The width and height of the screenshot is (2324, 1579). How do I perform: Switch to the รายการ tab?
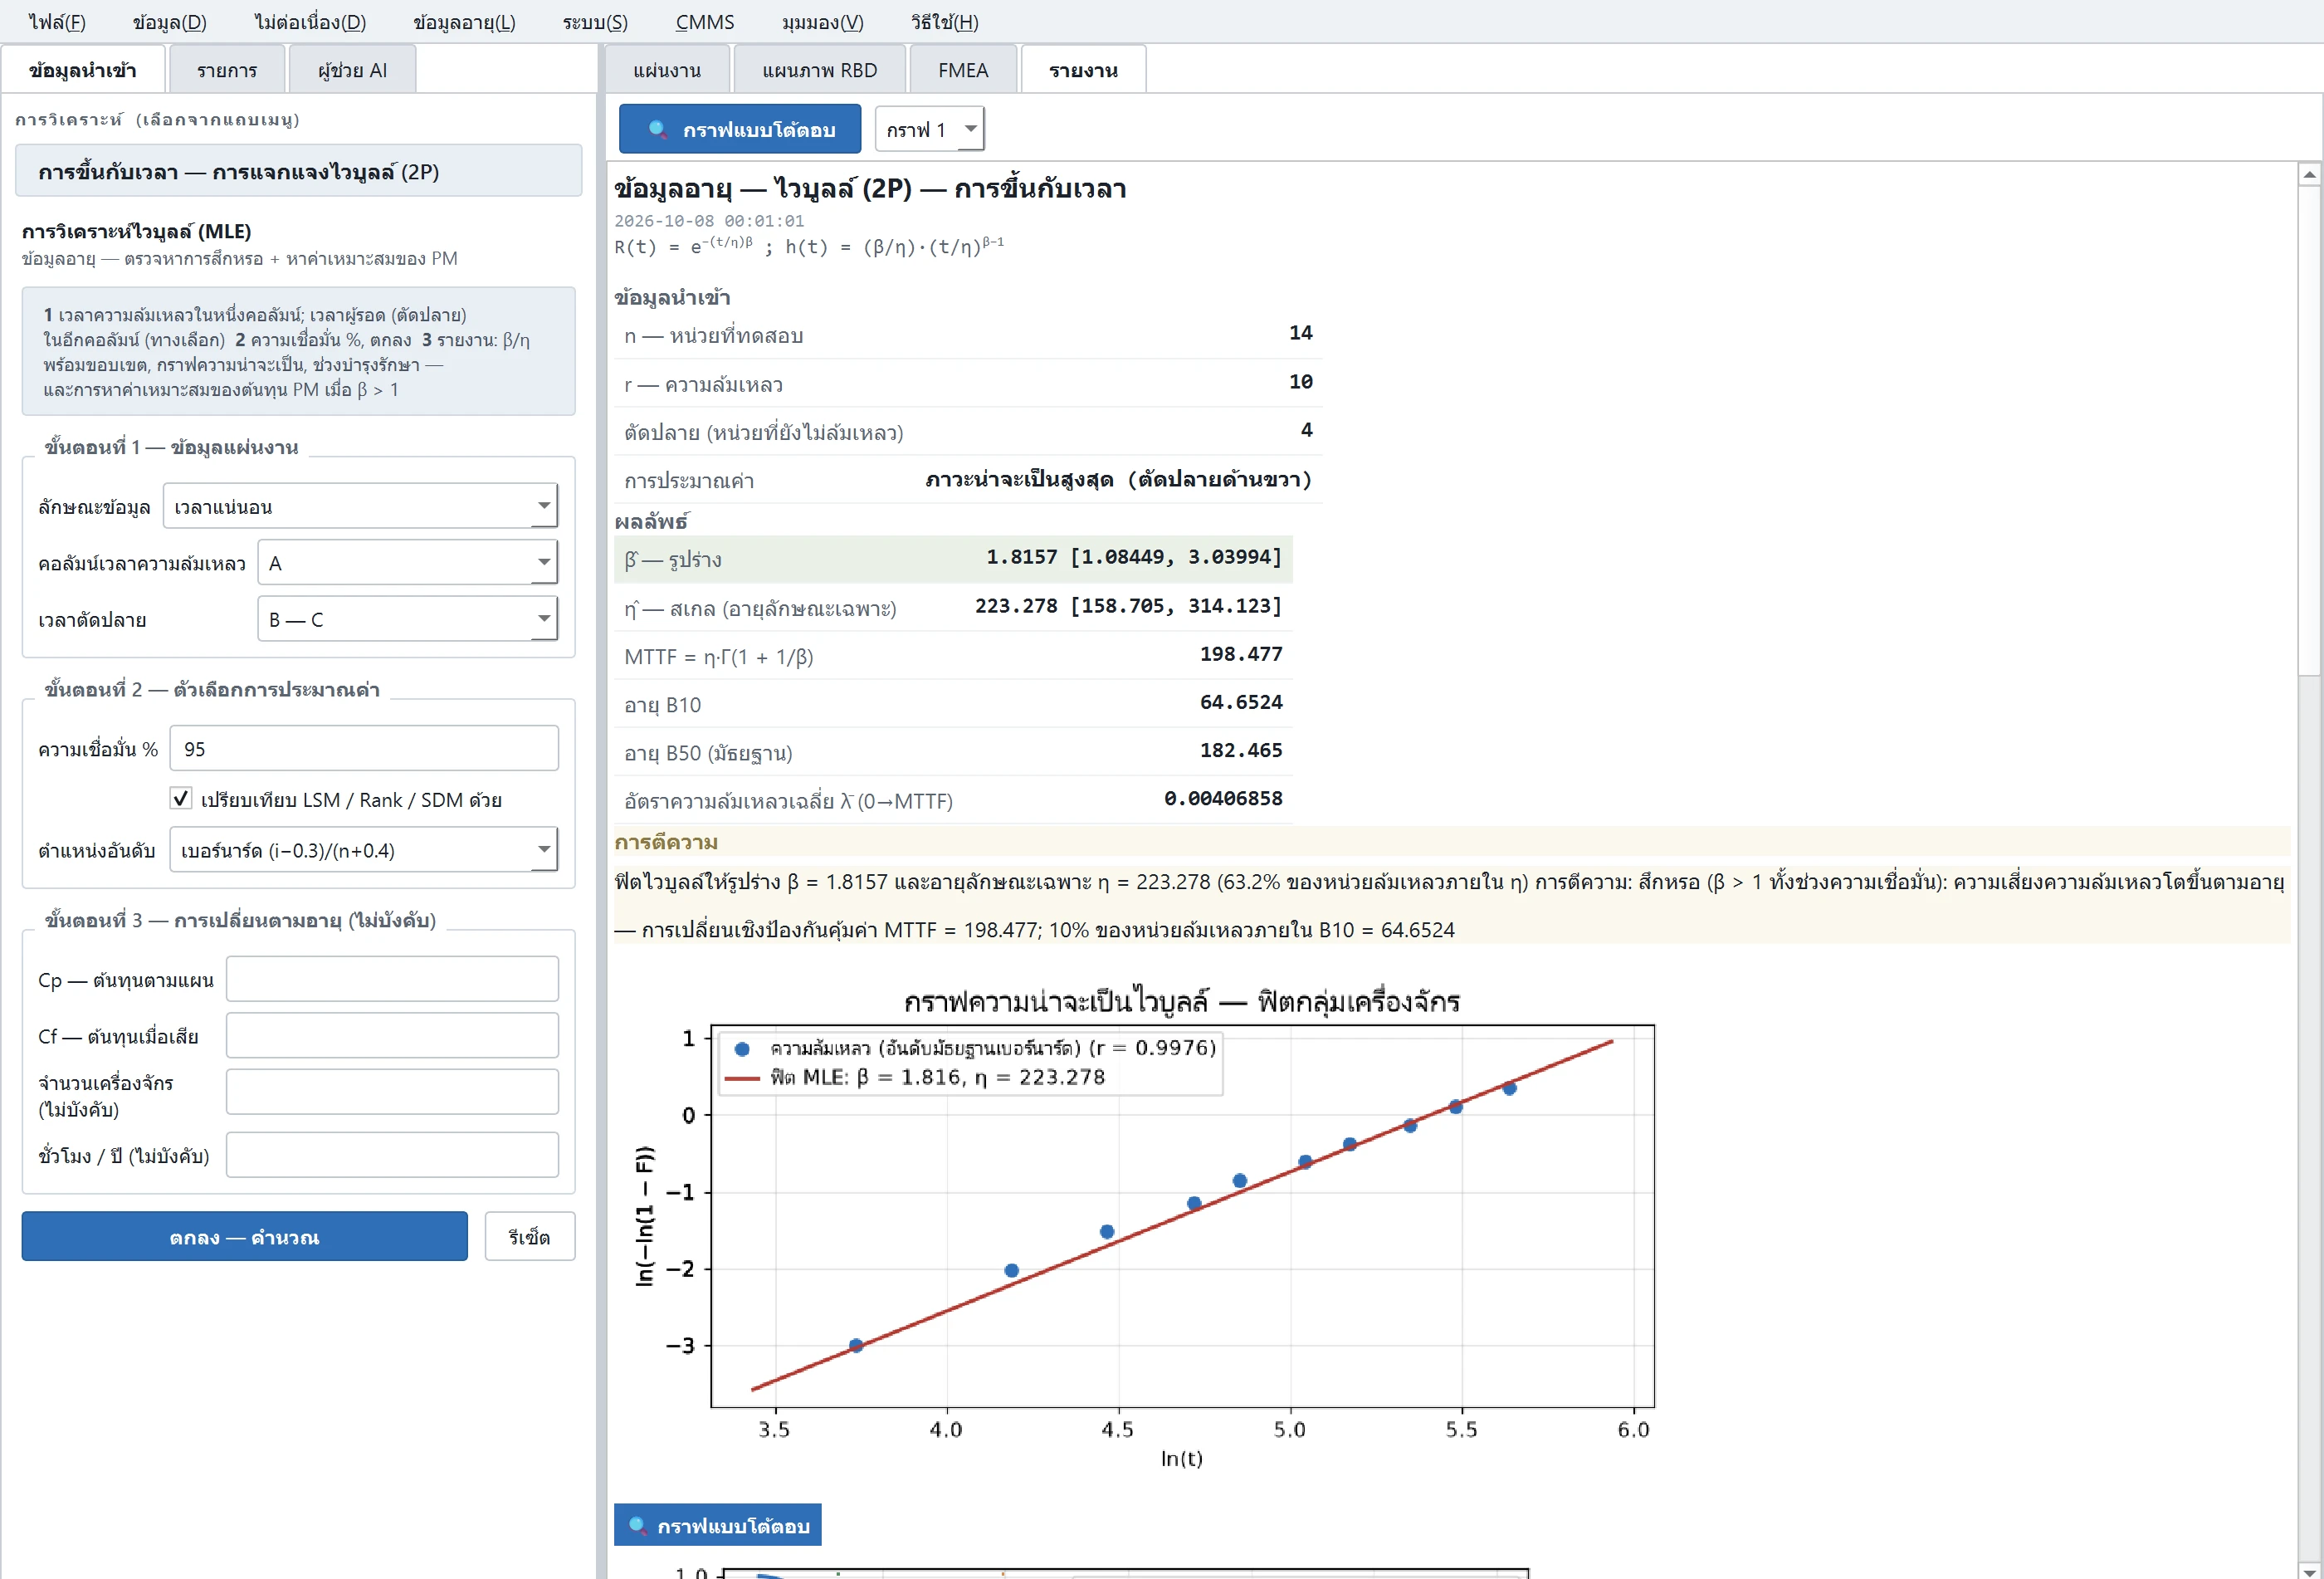[x=227, y=70]
